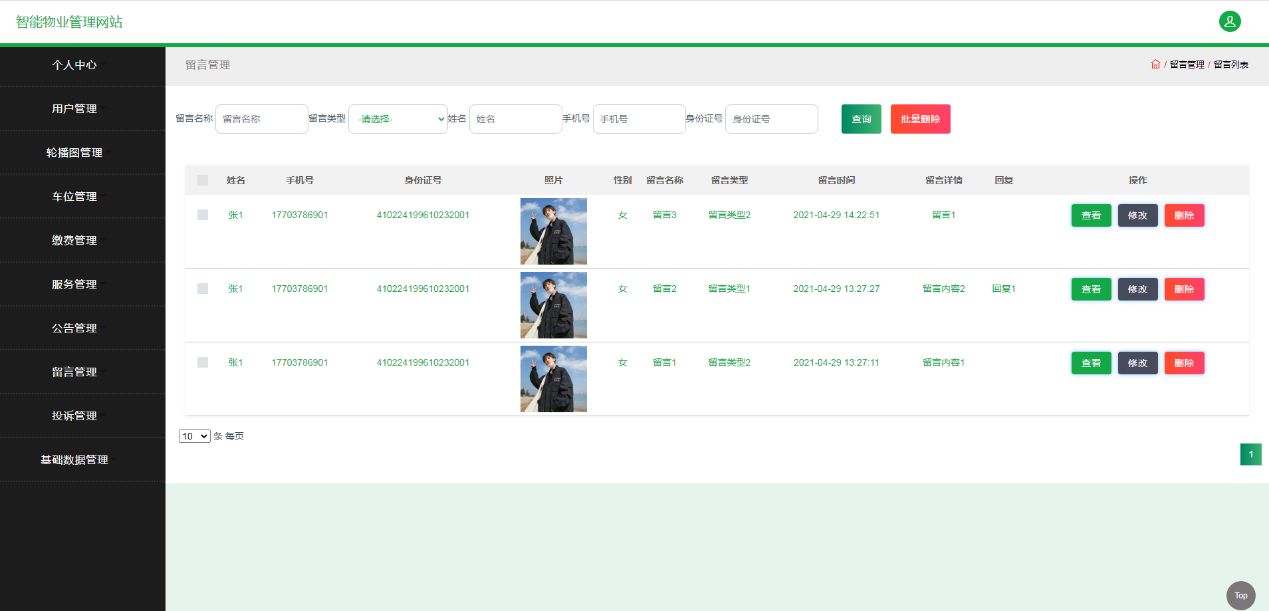Tick the select-all checkbox in table header
1269x611 pixels.
point(203,180)
